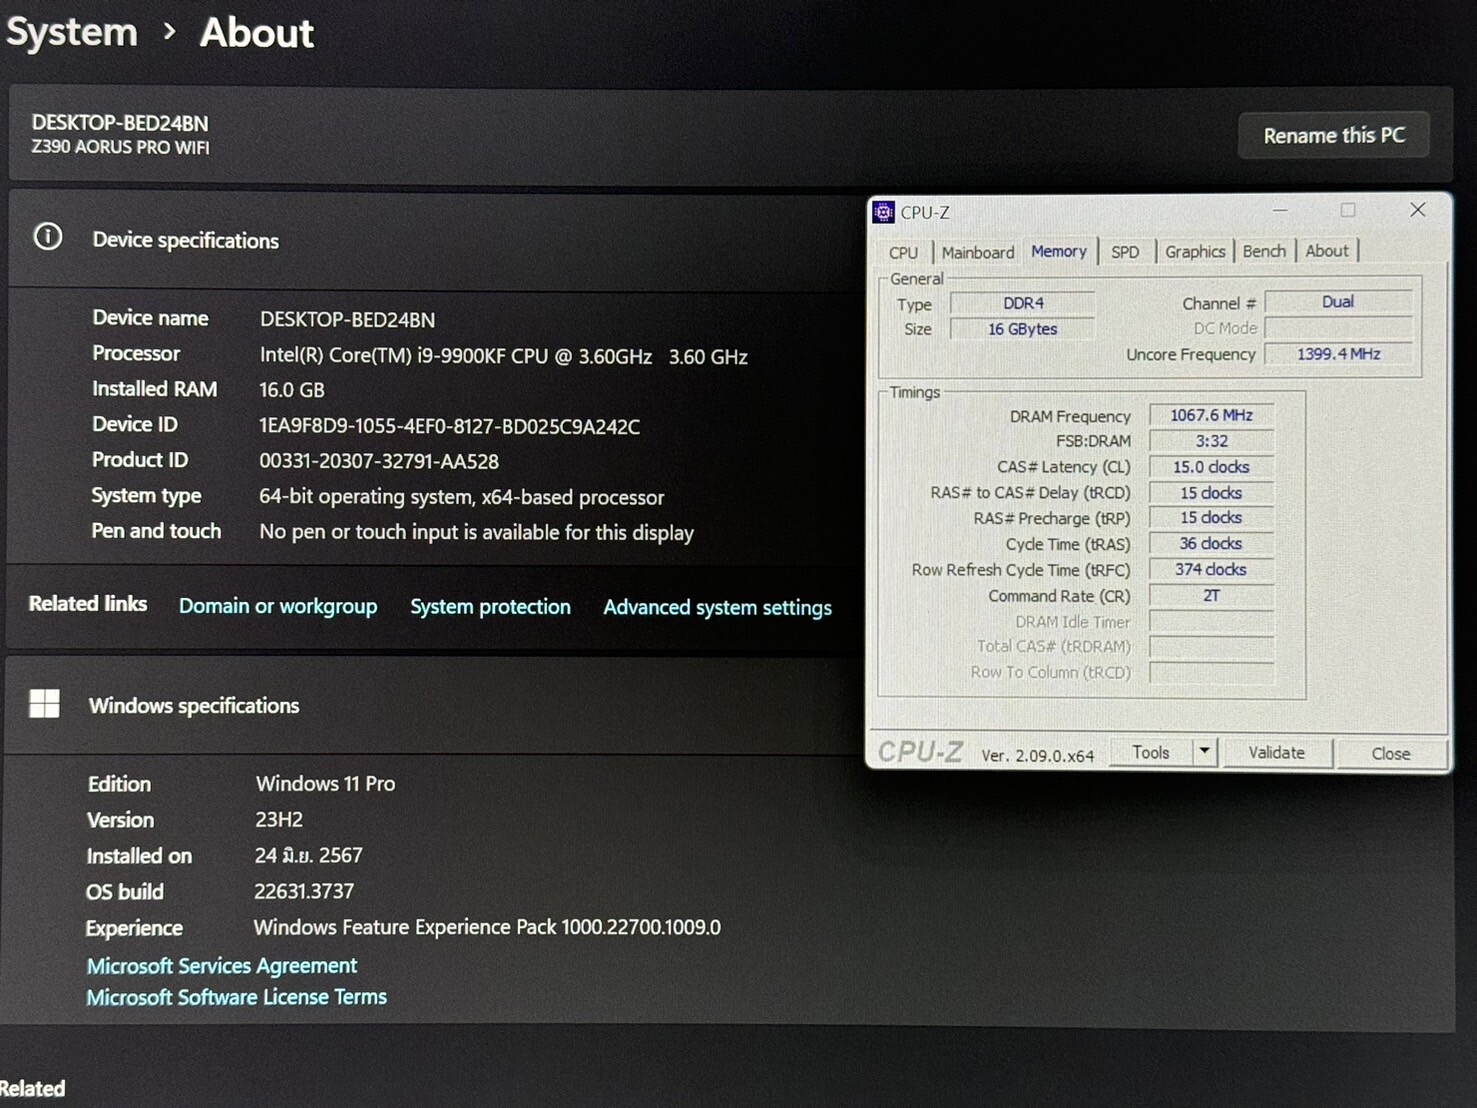Click the tRCD 15 clocks value
The width and height of the screenshot is (1477, 1108).
[x=1211, y=493]
